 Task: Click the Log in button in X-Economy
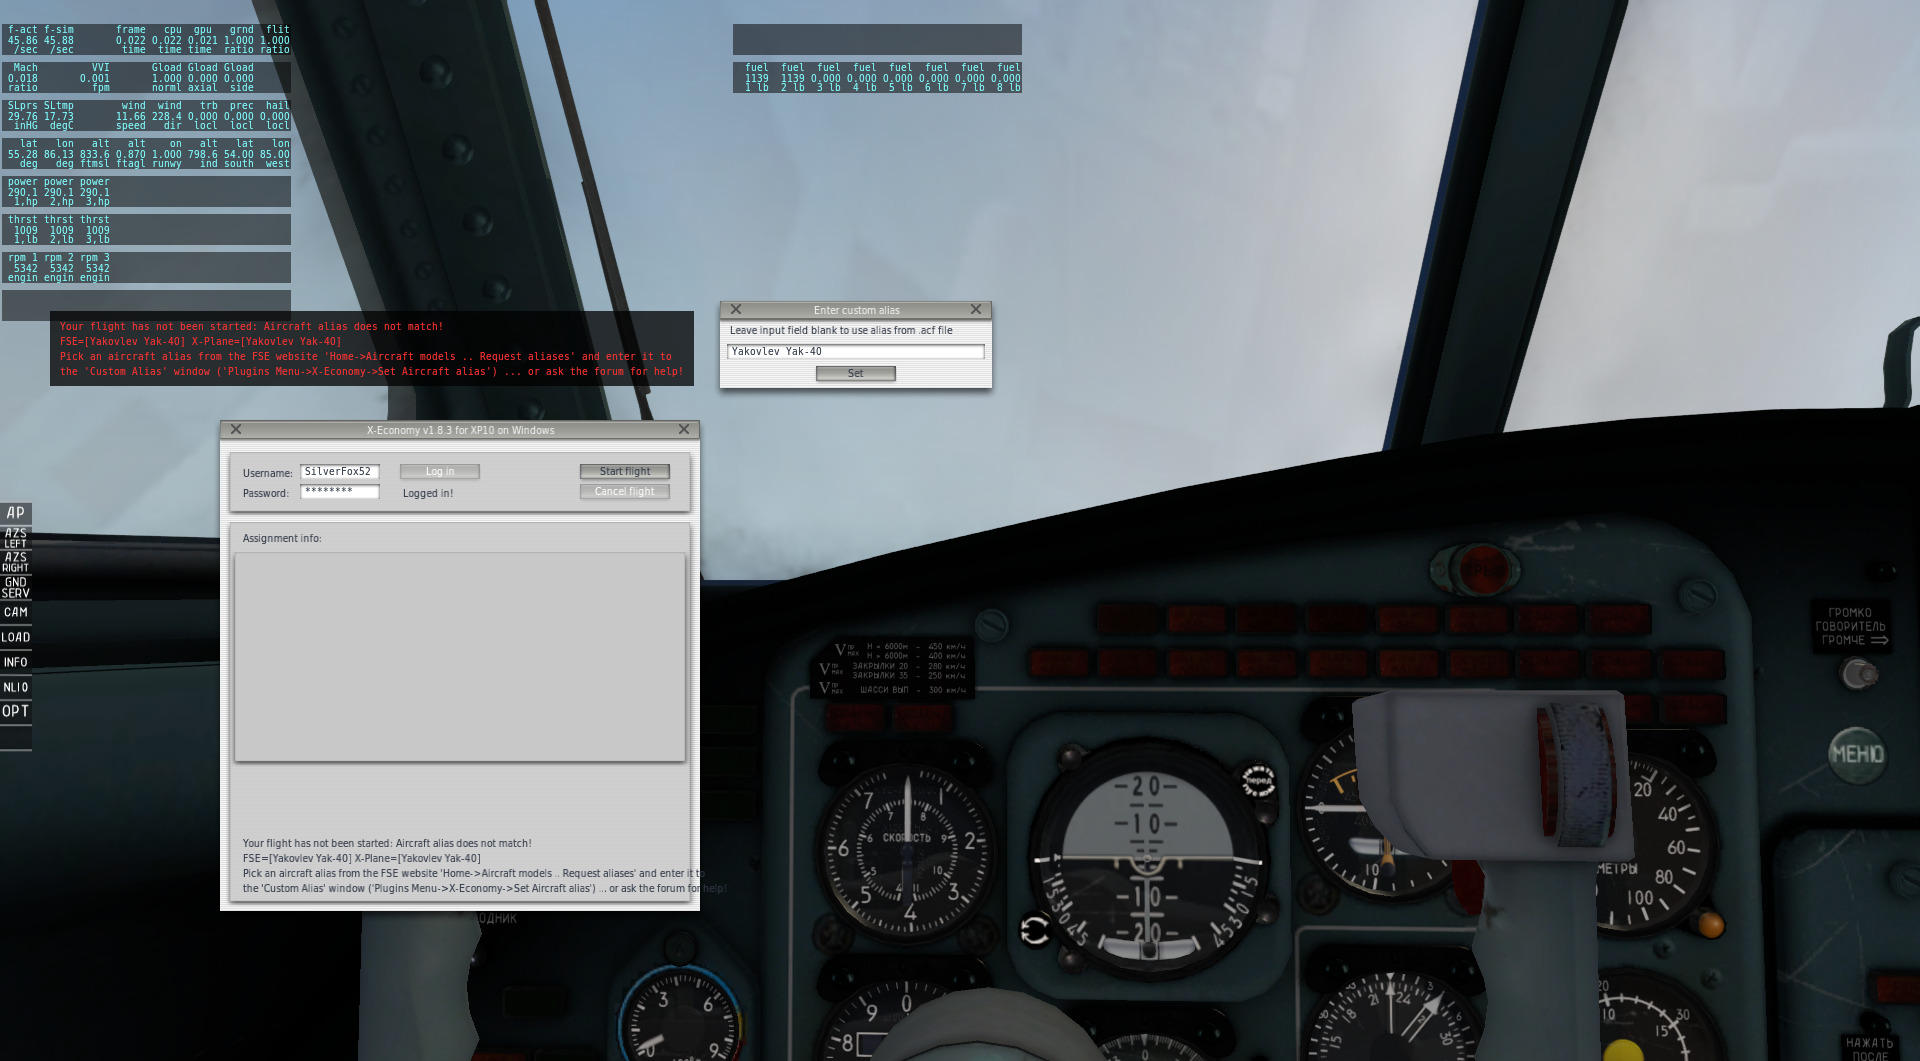click(440, 472)
